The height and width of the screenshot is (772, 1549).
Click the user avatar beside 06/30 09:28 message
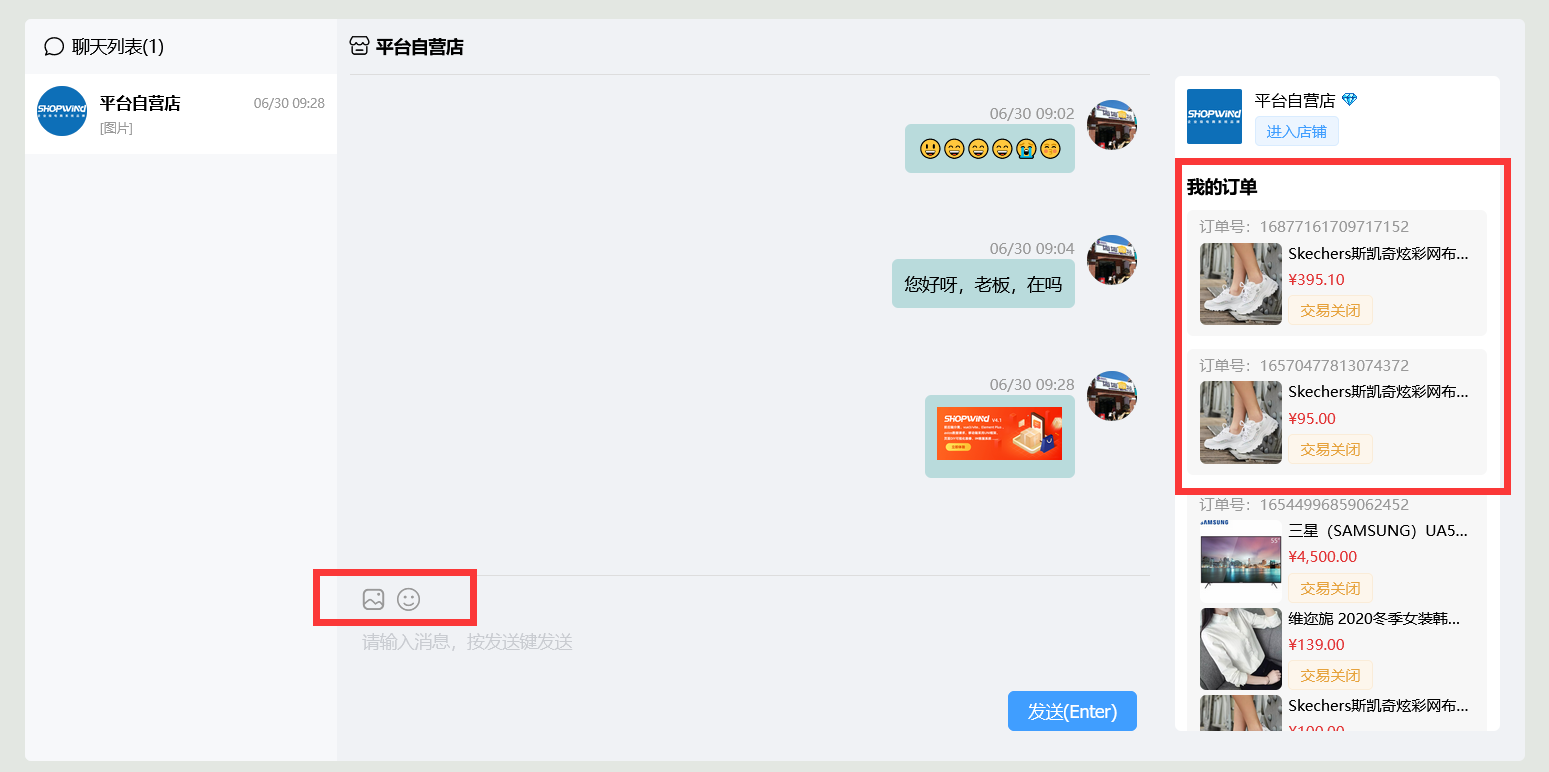point(1112,396)
